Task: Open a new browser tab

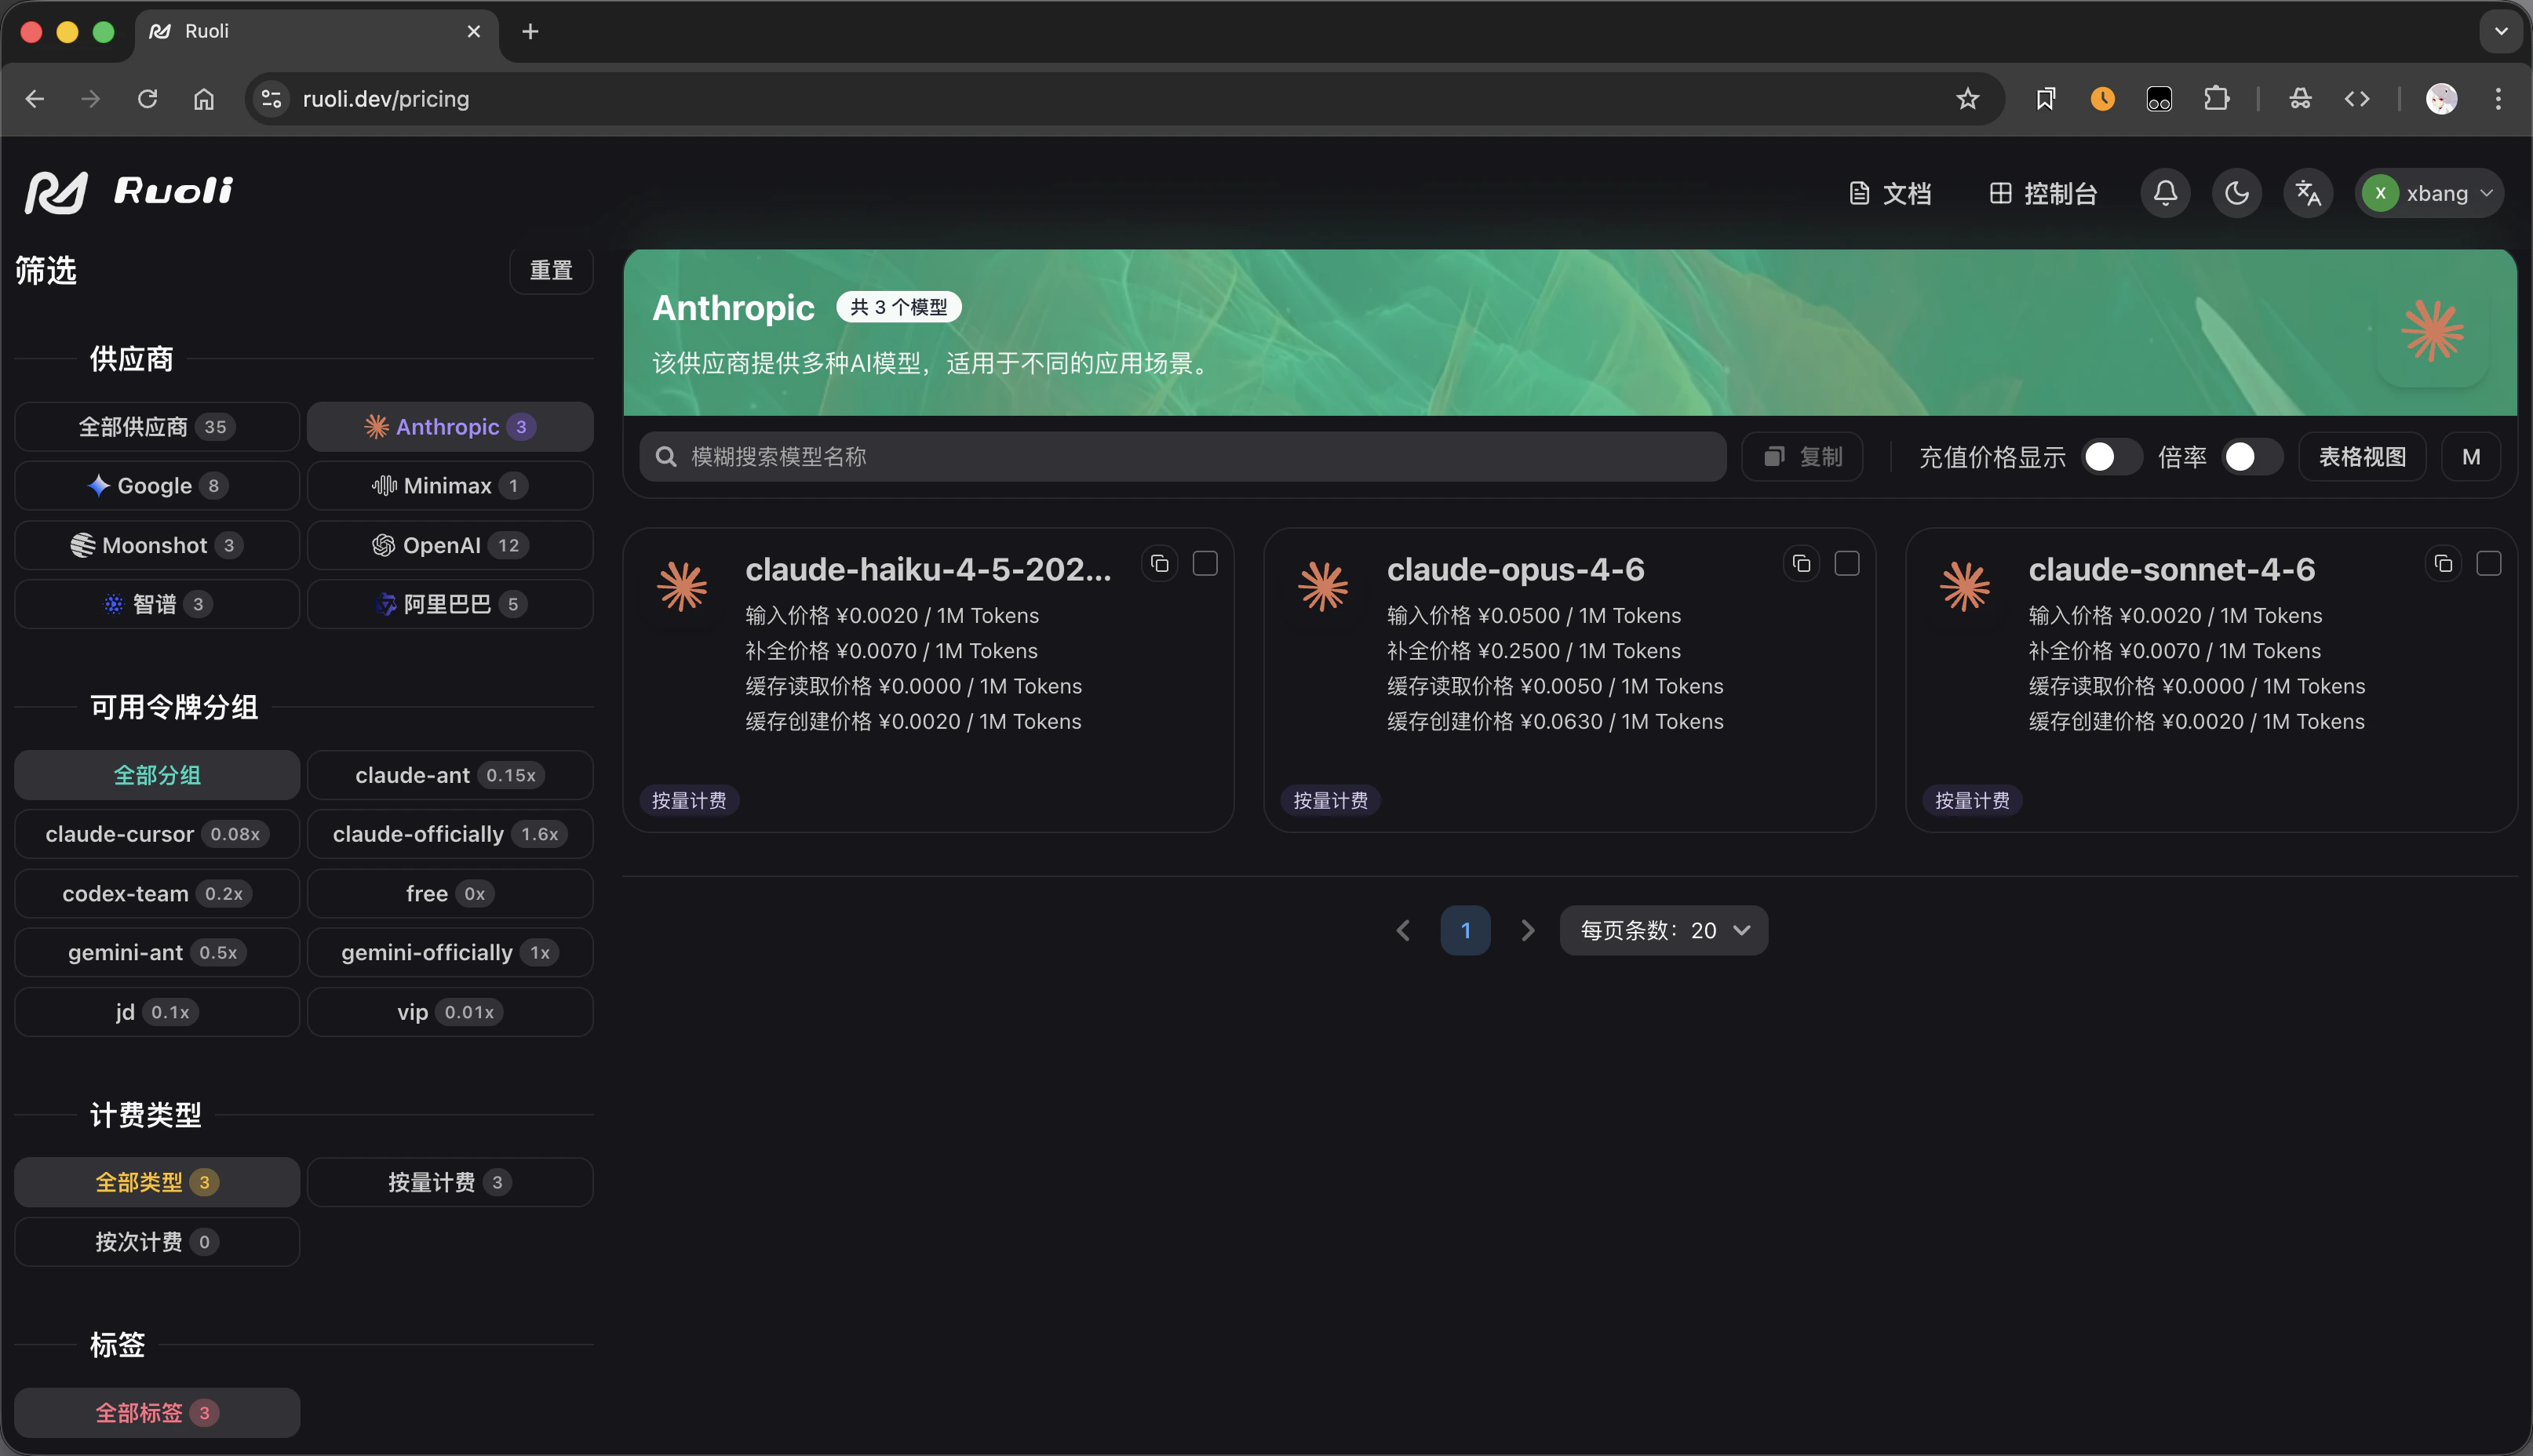Action: (x=530, y=31)
